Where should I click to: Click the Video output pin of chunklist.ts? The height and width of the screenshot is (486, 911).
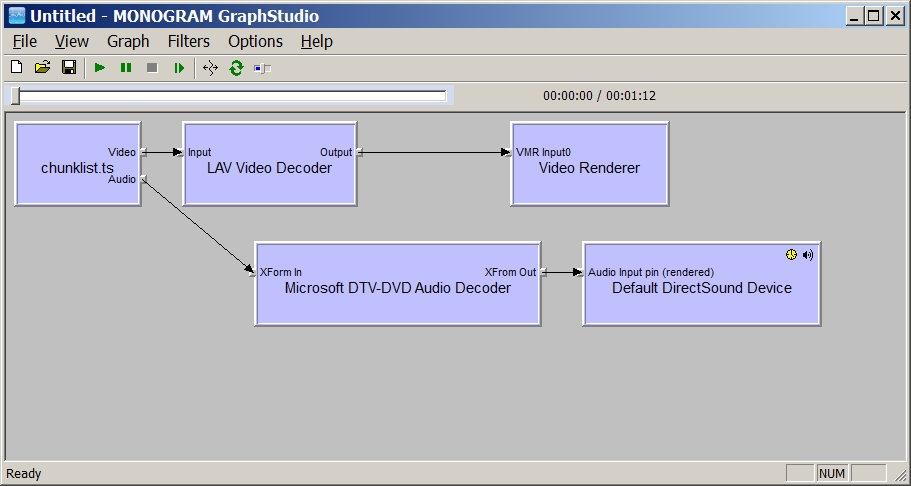click(x=144, y=152)
